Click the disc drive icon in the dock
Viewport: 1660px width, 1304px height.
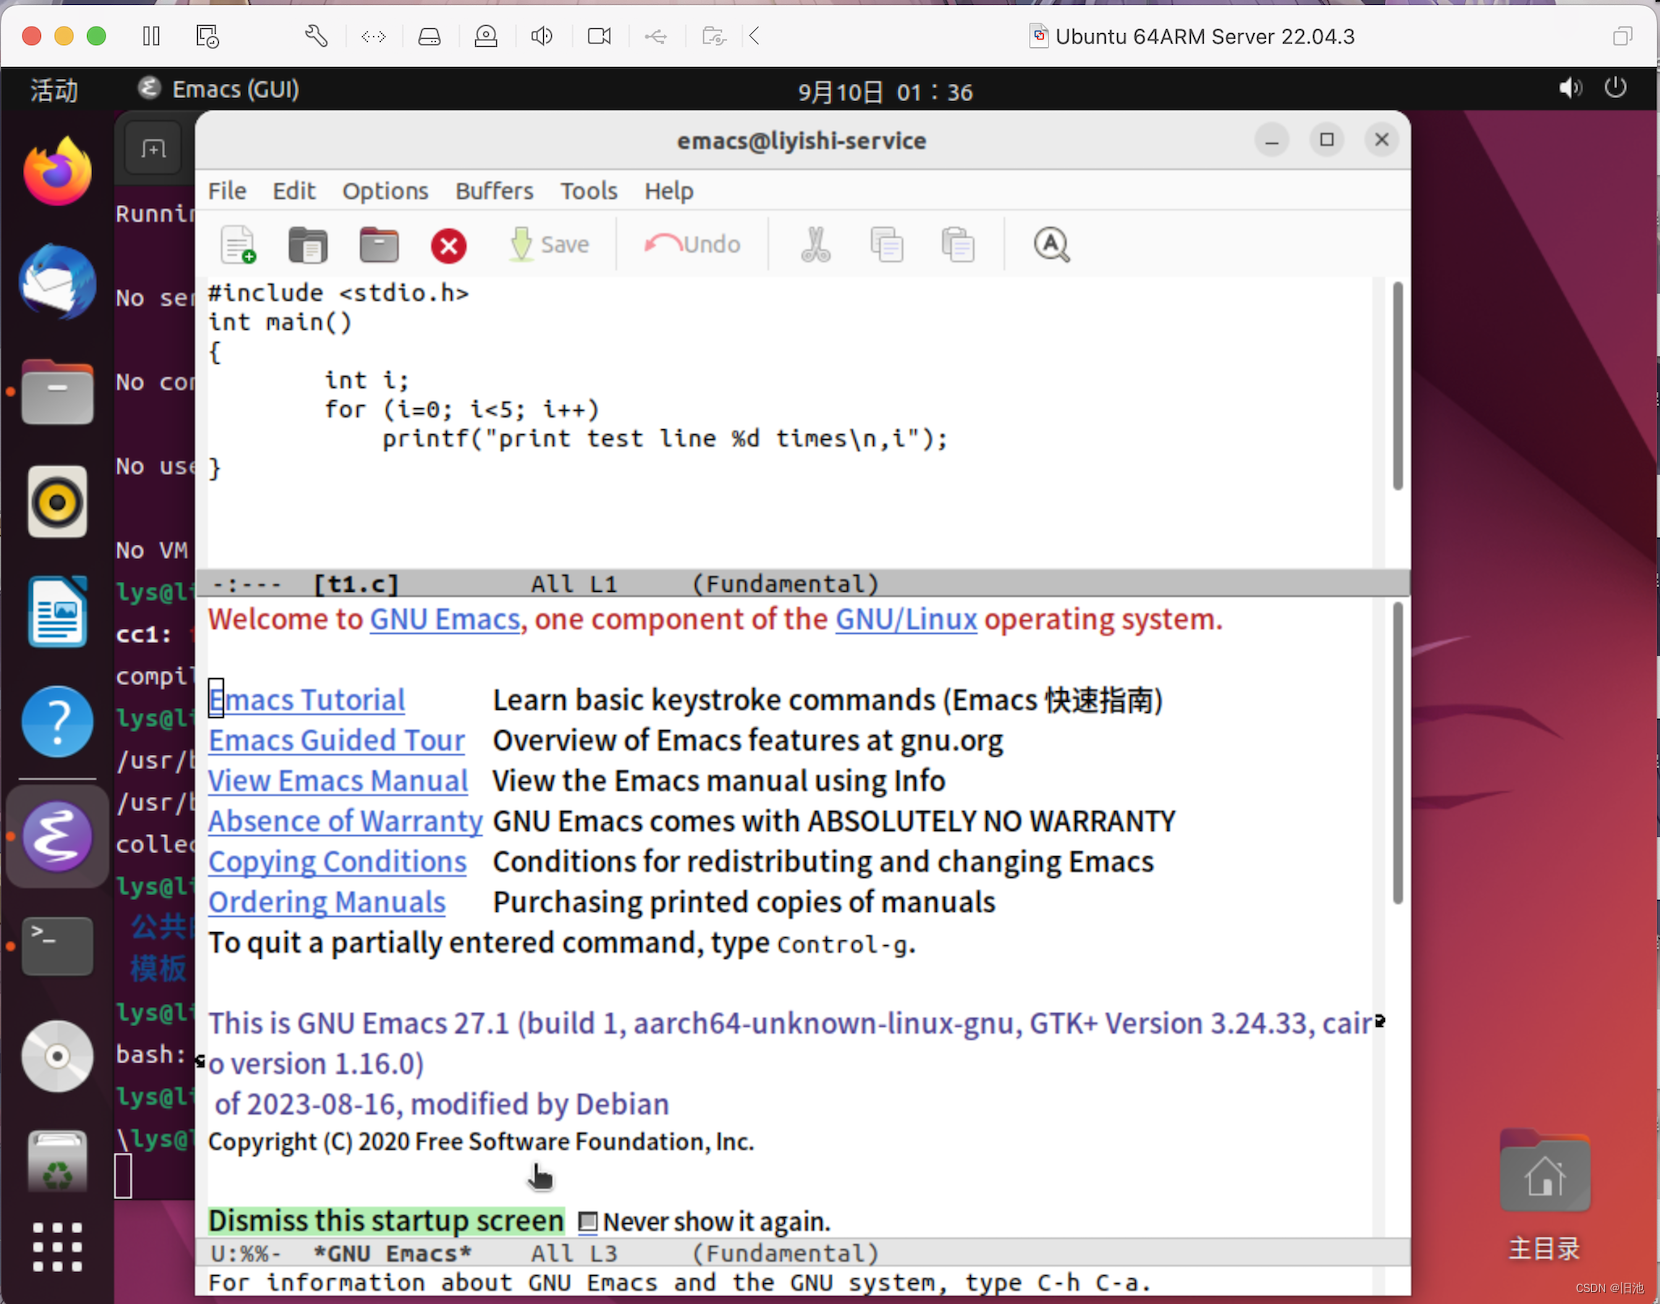[x=57, y=1056]
